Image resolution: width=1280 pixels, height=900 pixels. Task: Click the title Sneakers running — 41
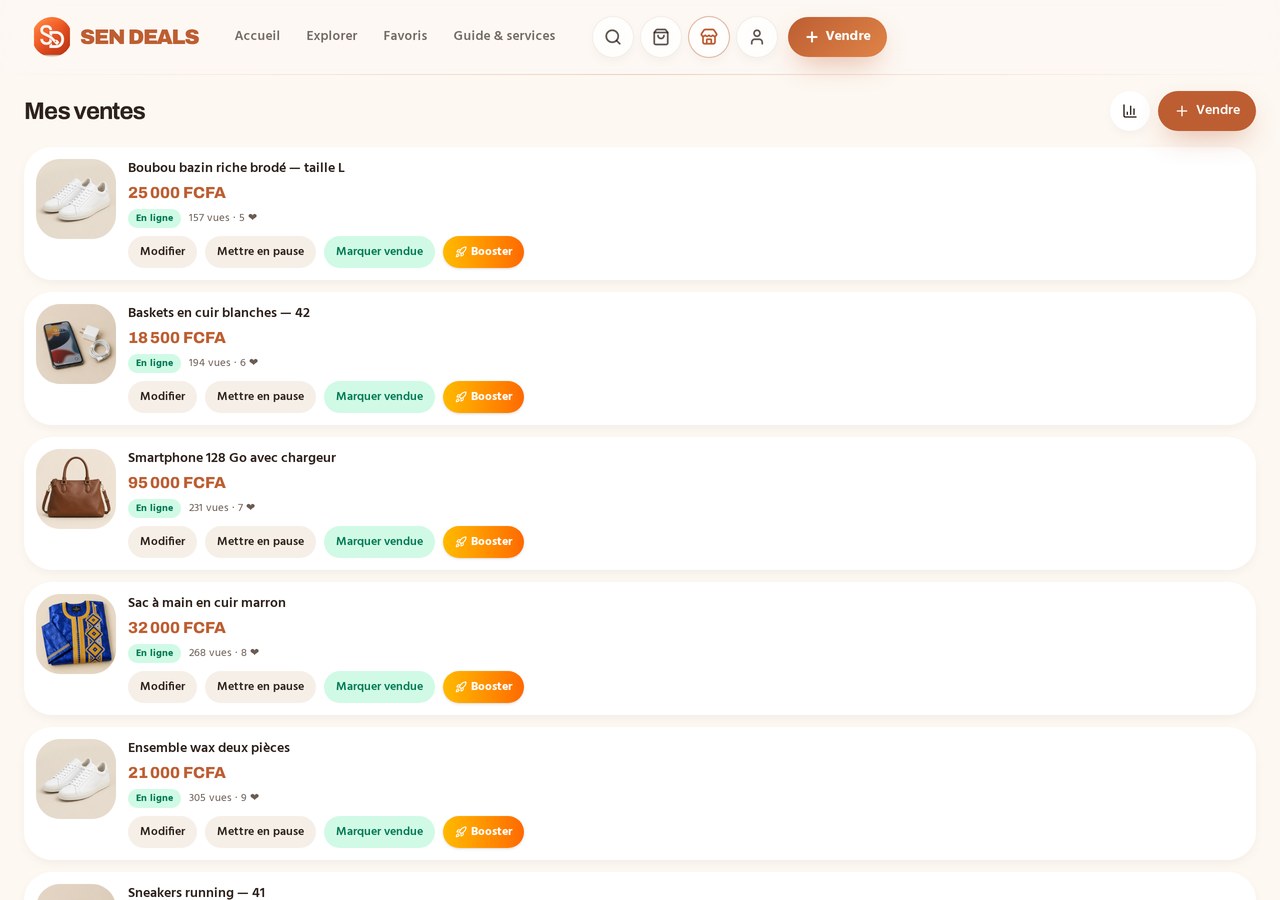(x=196, y=892)
